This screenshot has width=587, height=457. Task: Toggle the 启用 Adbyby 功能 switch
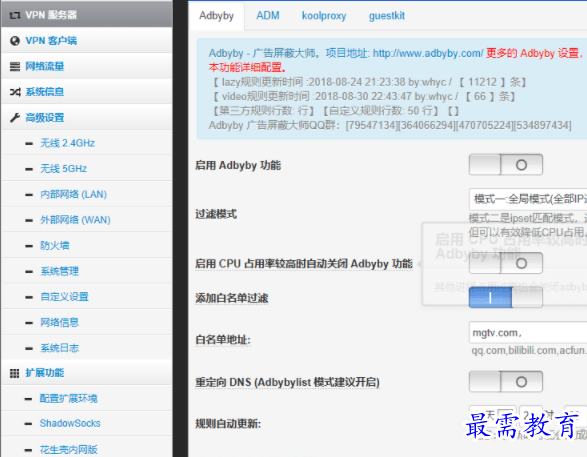point(506,165)
